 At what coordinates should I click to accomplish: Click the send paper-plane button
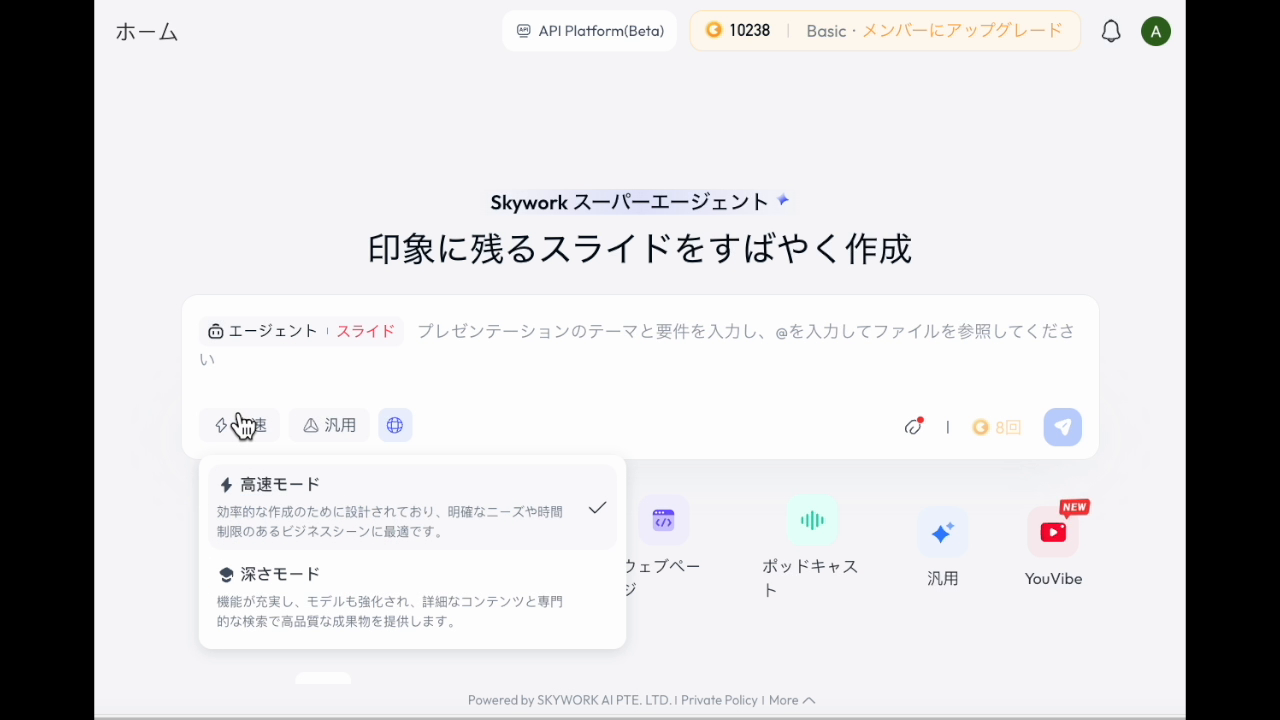pyautogui.click(x=1063, y=427)
